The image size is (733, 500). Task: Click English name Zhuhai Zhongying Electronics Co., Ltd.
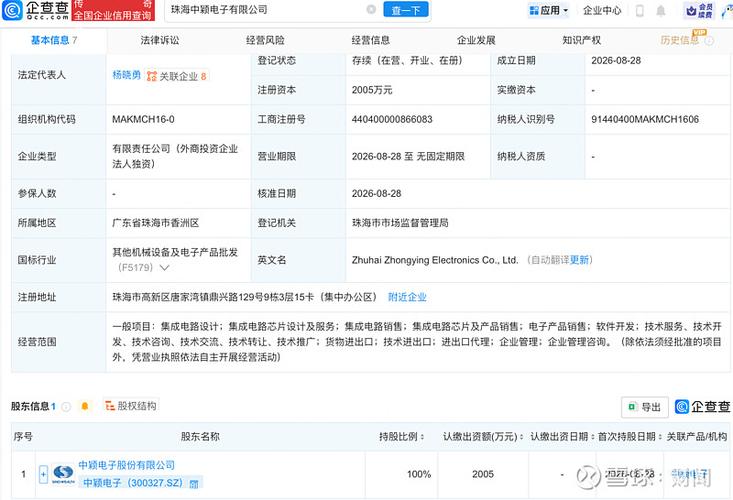tap(435, 260)
